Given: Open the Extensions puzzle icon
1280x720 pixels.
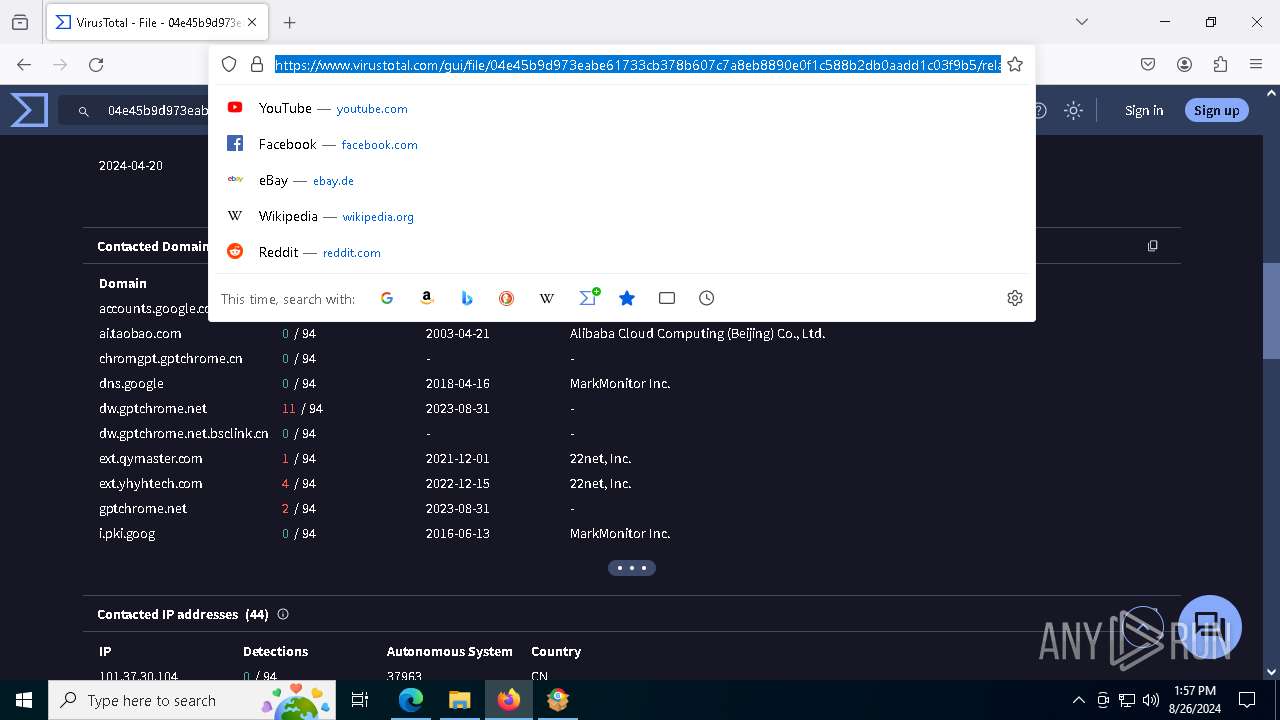Looking at the screenshot, I should pos(1220,64).
